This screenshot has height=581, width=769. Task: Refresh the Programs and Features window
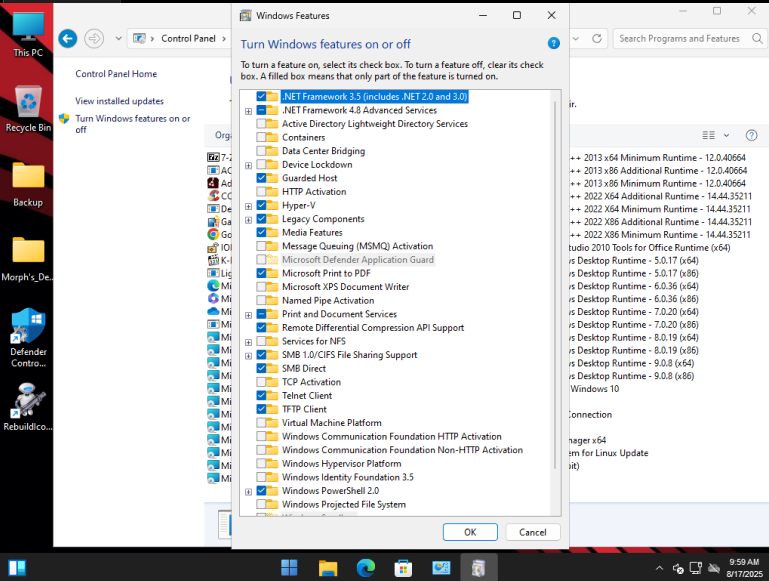(x=596, y=38)
